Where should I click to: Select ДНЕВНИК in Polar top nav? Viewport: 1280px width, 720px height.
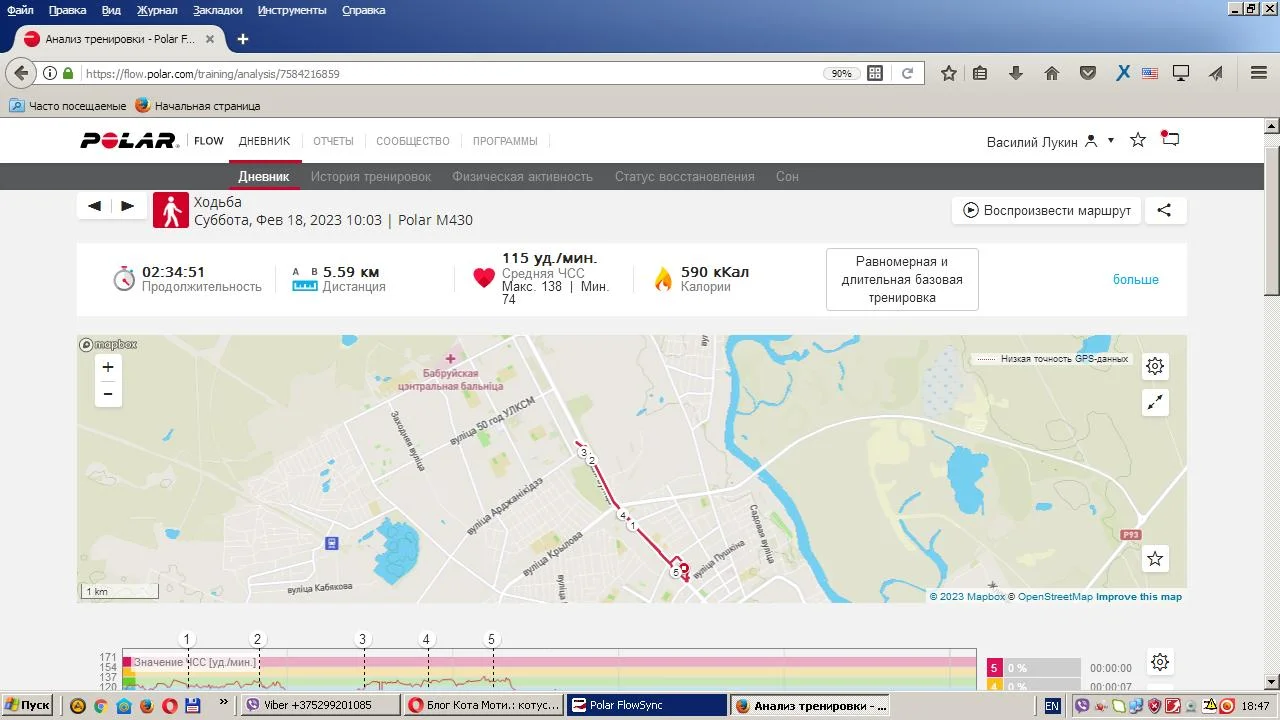click(264, 141)
